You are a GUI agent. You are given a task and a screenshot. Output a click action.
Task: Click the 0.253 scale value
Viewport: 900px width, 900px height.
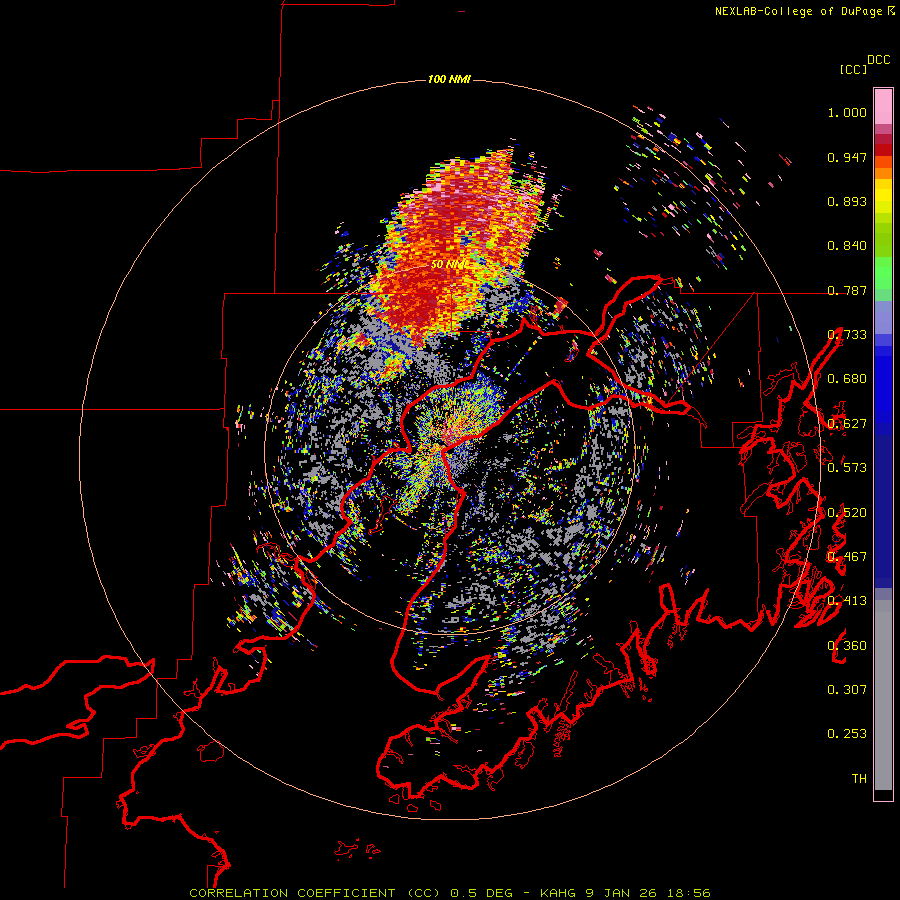pyautogui.click(x=847, y=734)
